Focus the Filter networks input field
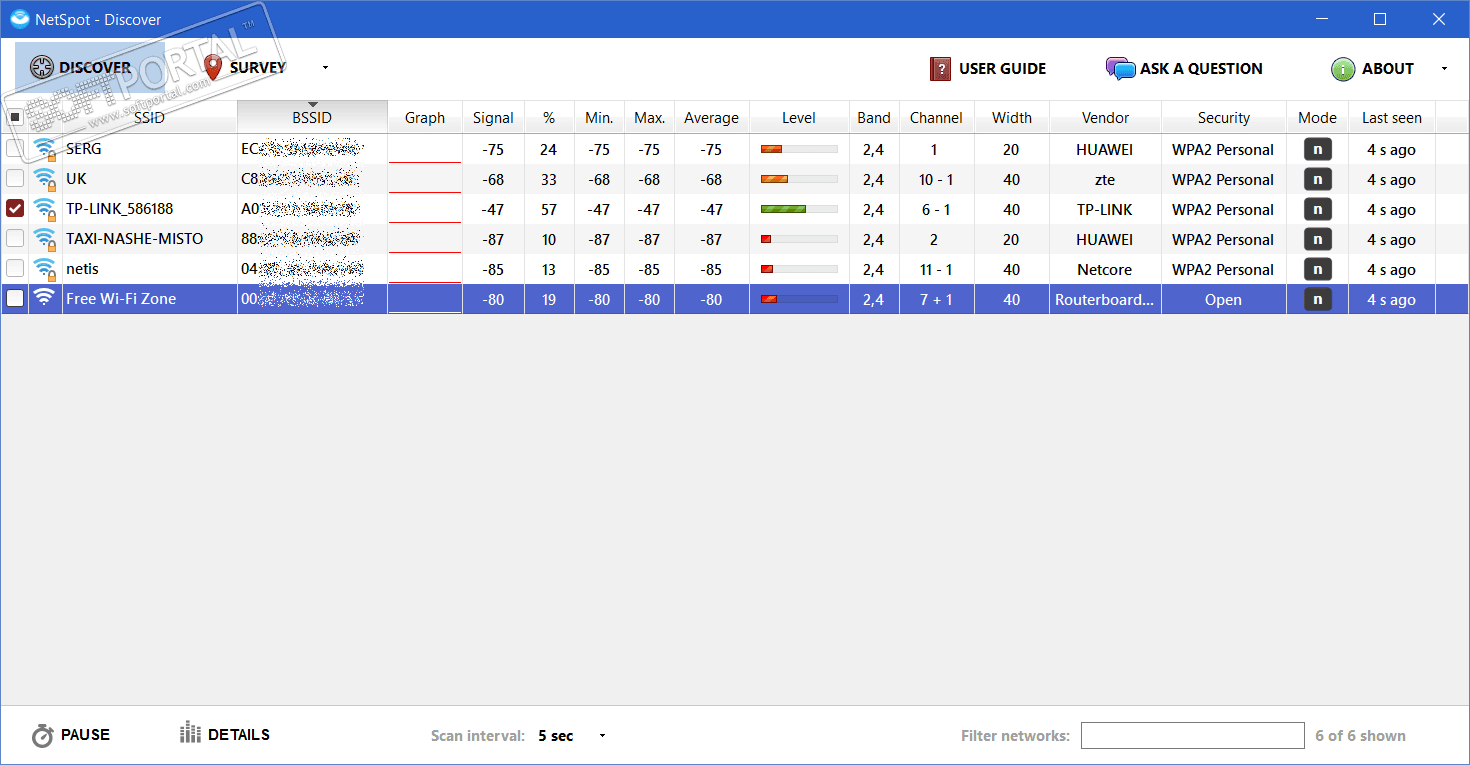 pyautogui.click(x=1192, y=736)
